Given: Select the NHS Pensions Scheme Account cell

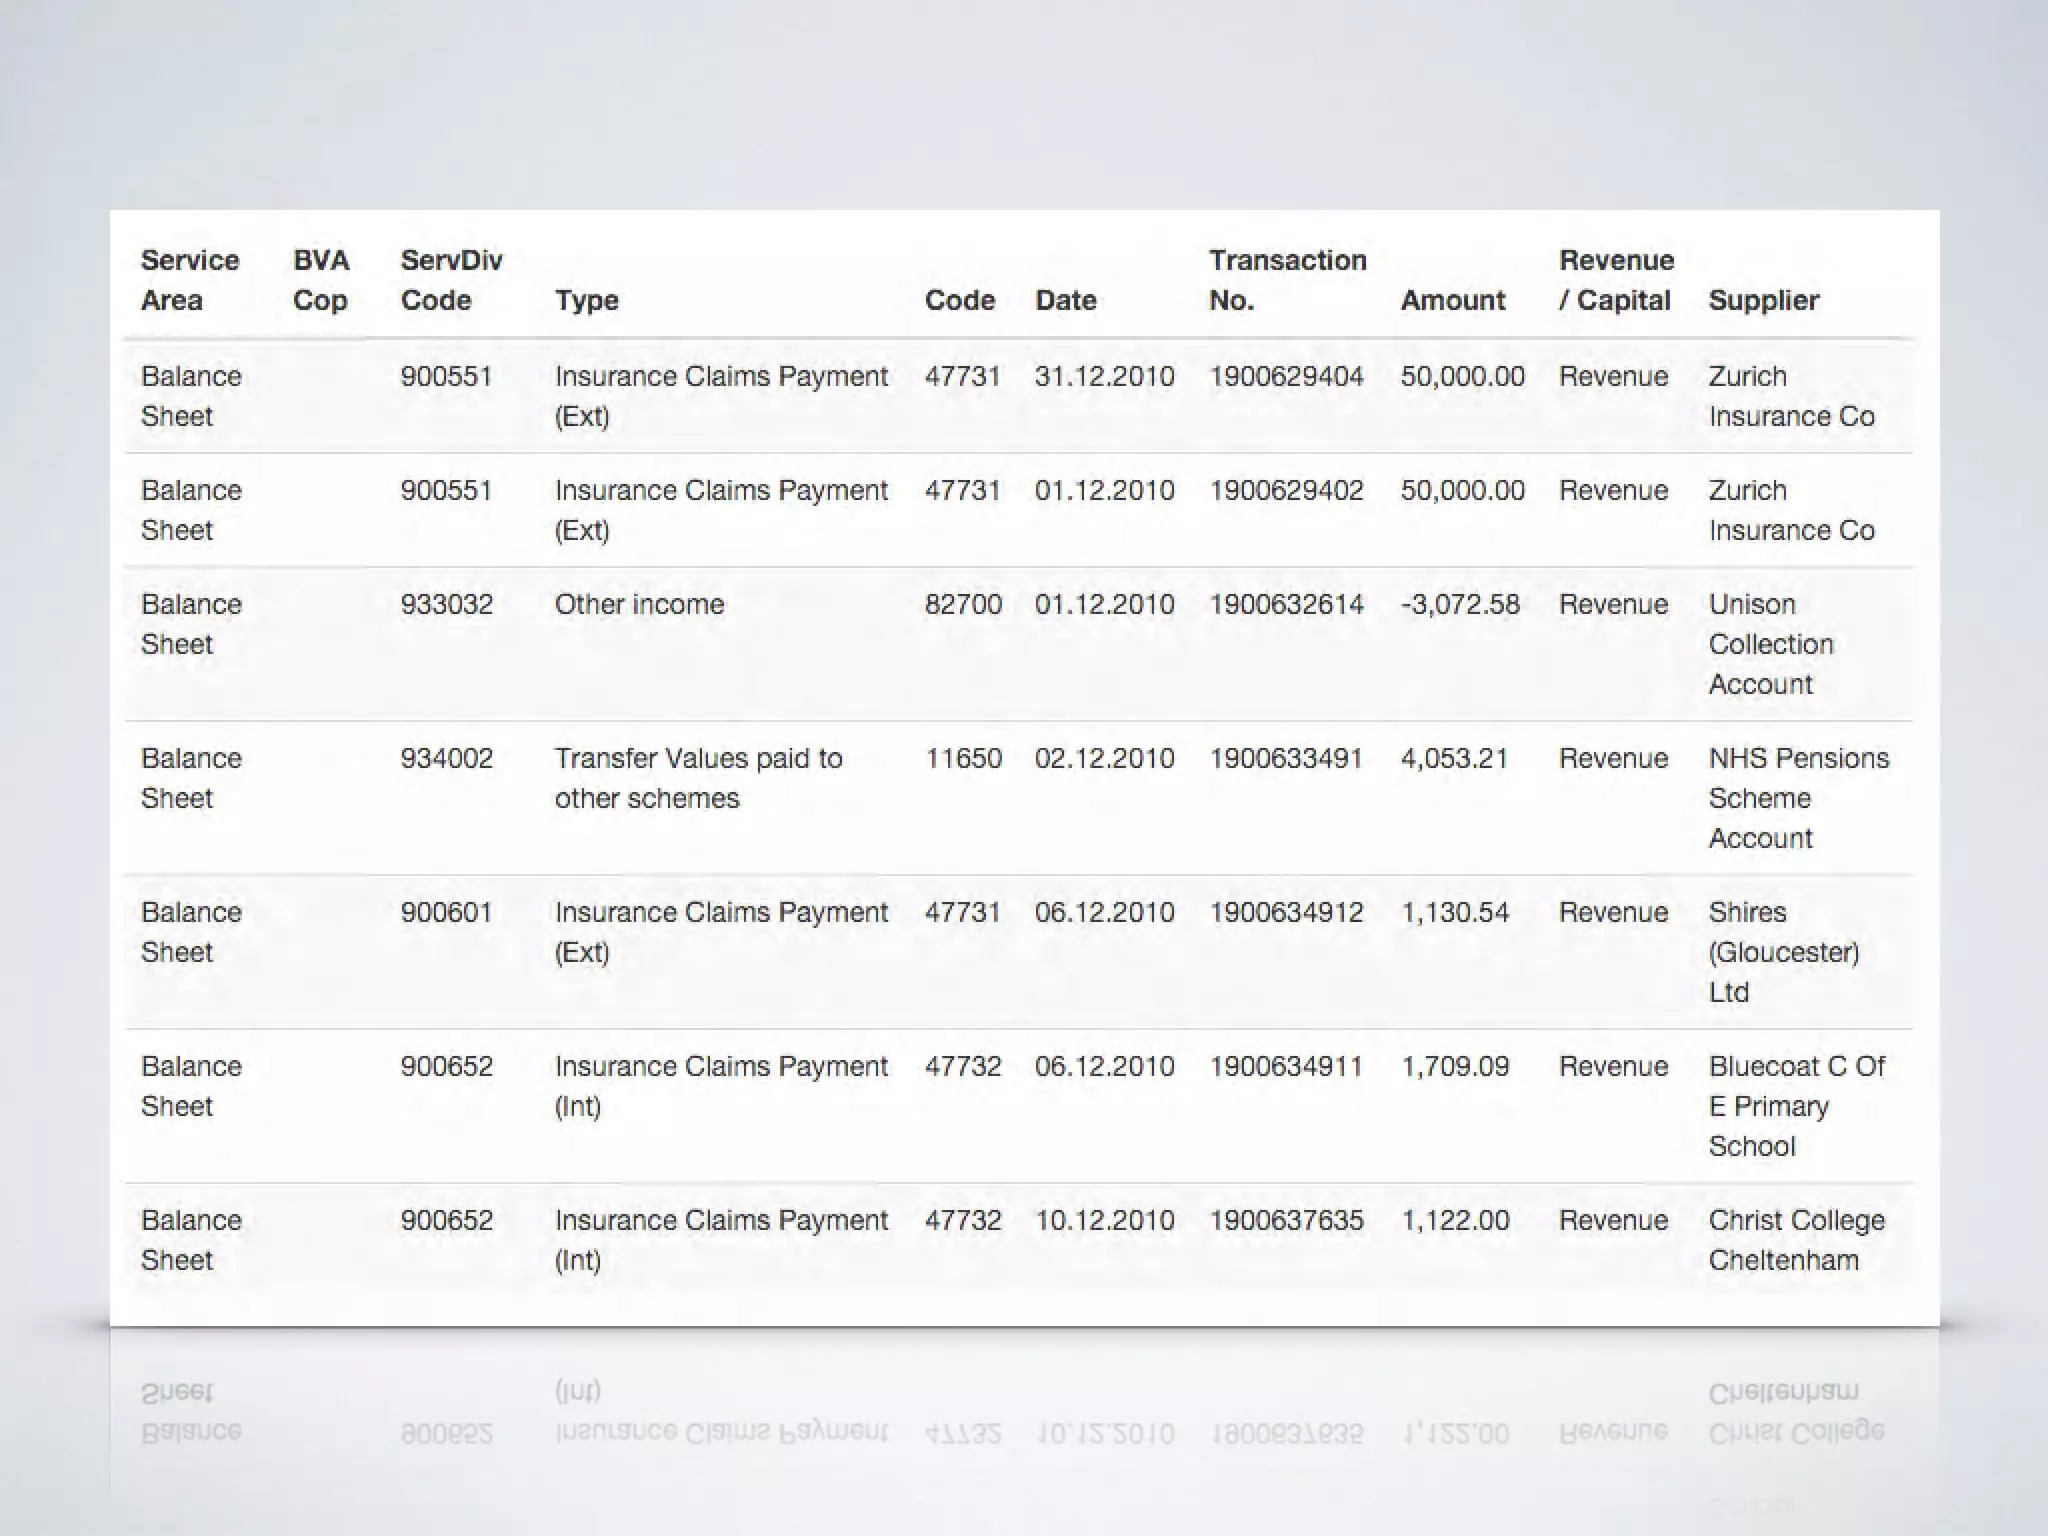Looking at the screenshot, I should click(x=1798, y=798).
